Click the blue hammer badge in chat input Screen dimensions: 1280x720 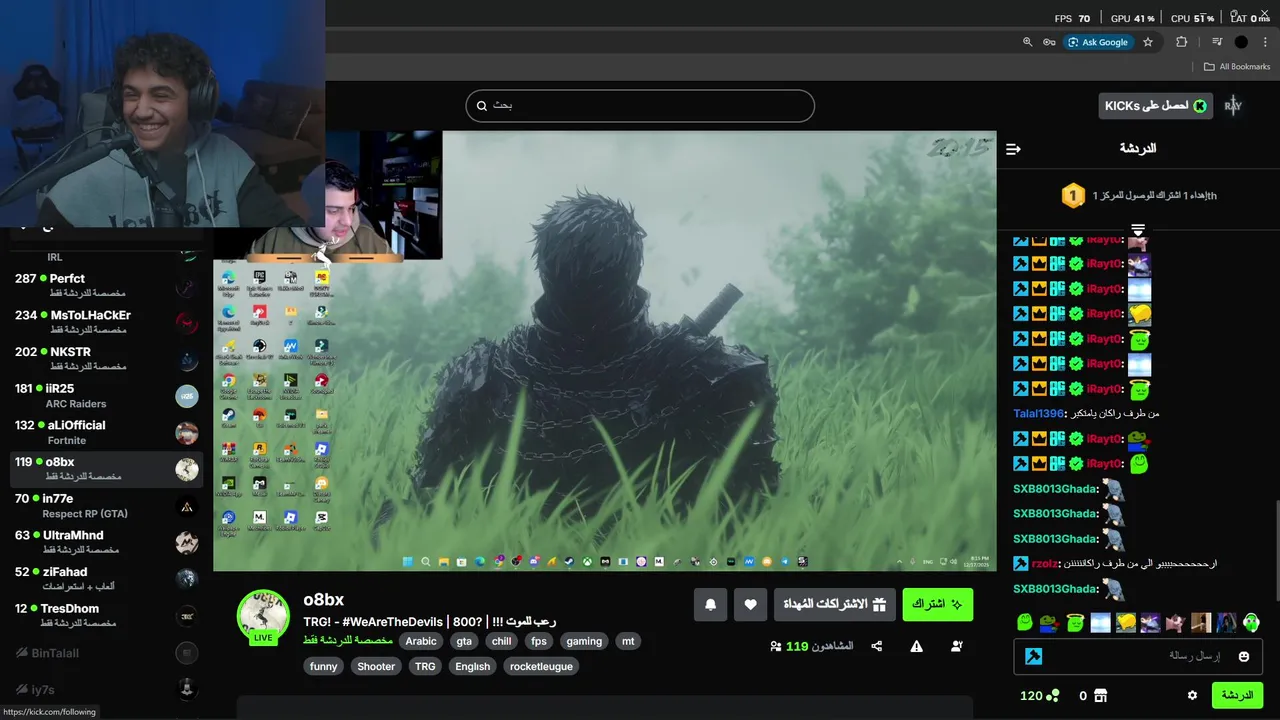[1034, 656]
